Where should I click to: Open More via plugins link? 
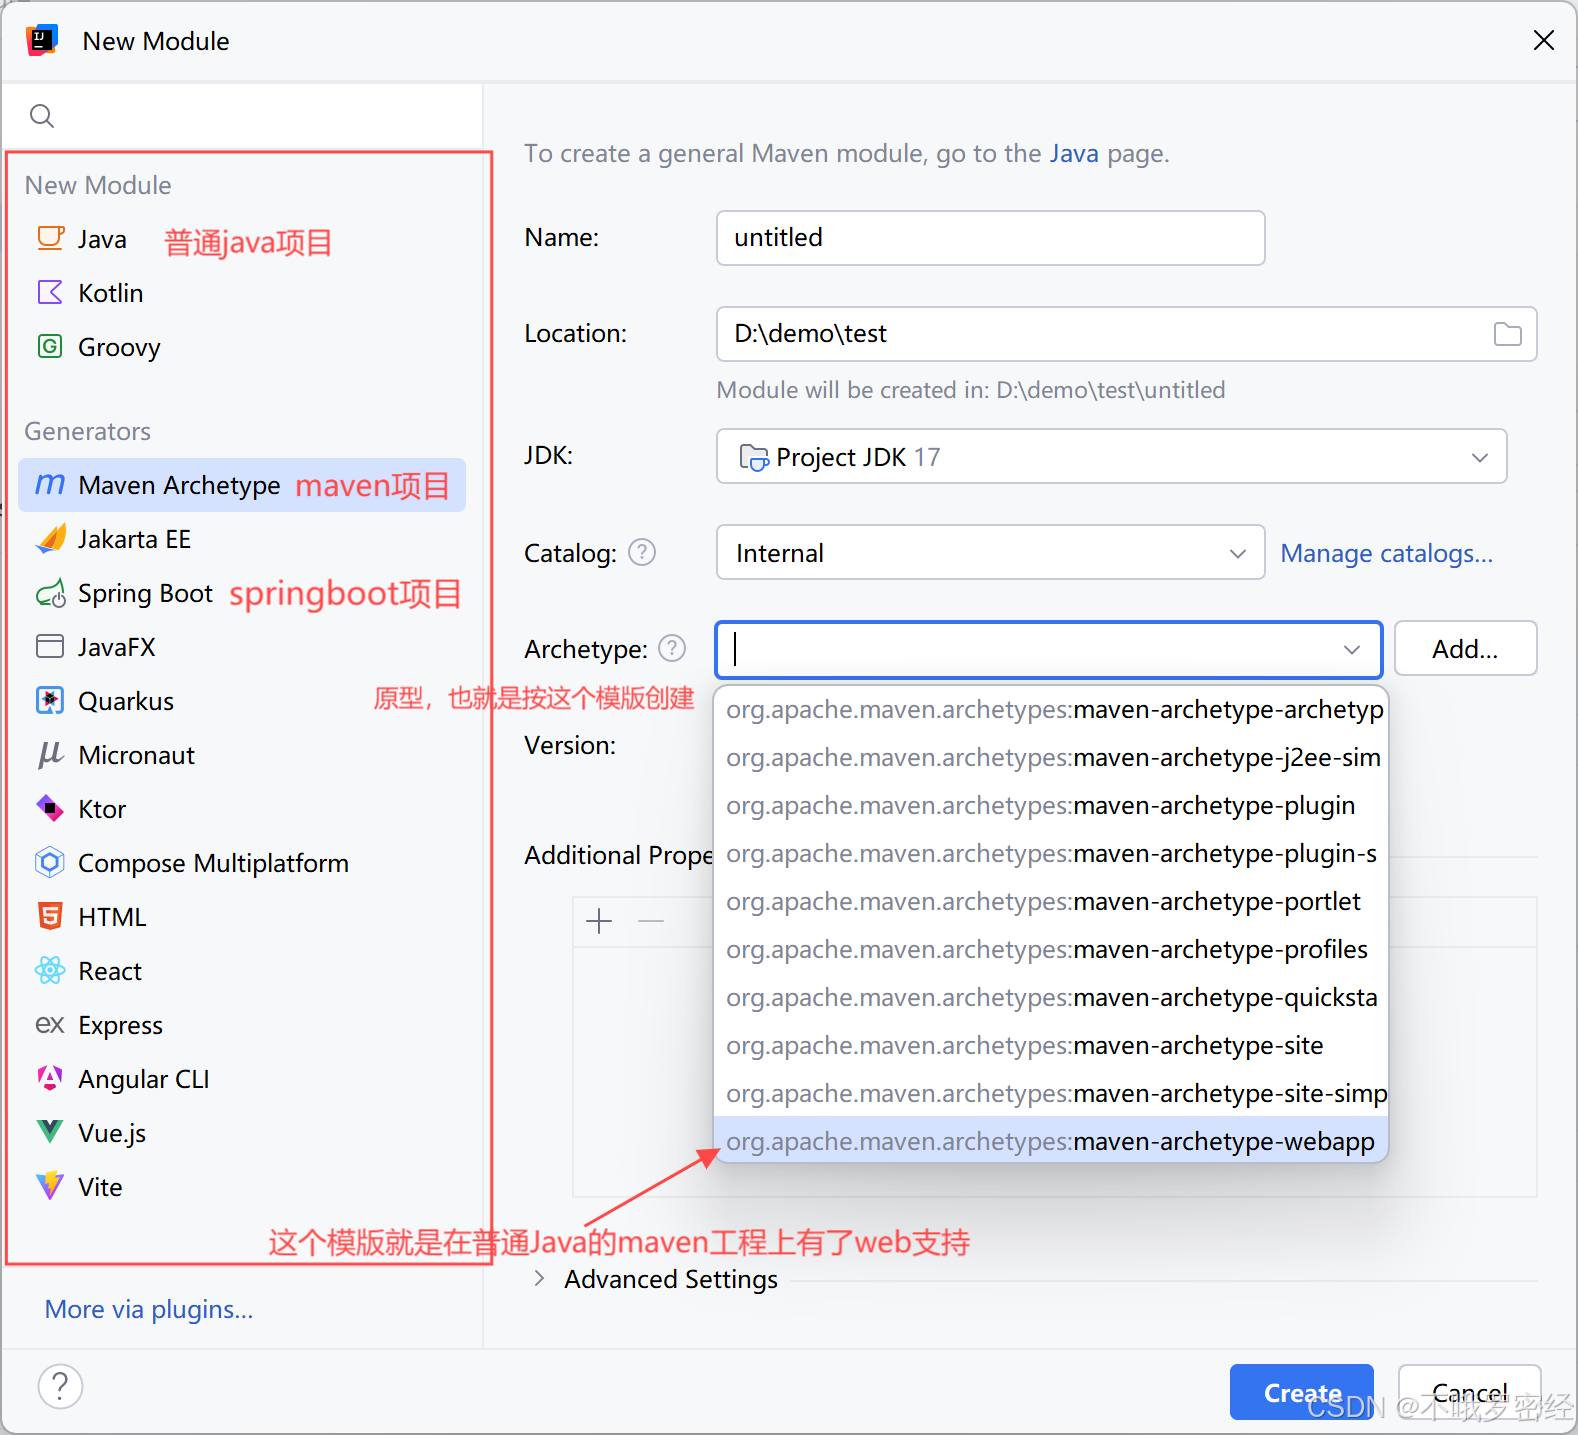tap(149, 1309)
